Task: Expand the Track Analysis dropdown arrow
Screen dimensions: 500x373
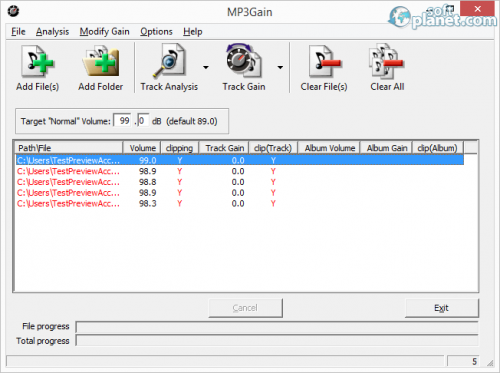Action: [206, 68]
